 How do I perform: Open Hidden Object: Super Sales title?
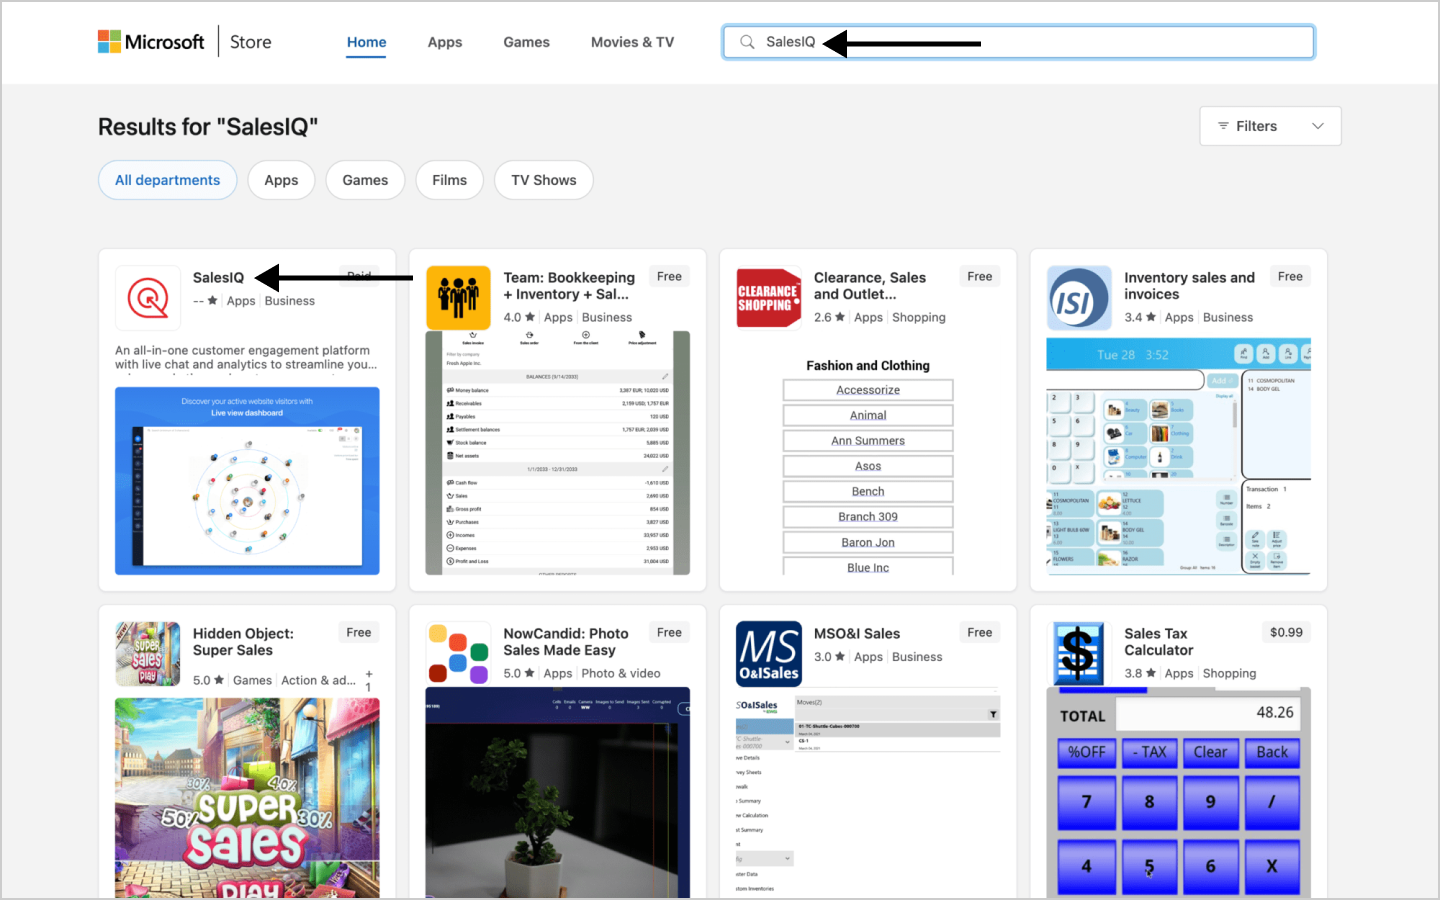pos(243,642)
